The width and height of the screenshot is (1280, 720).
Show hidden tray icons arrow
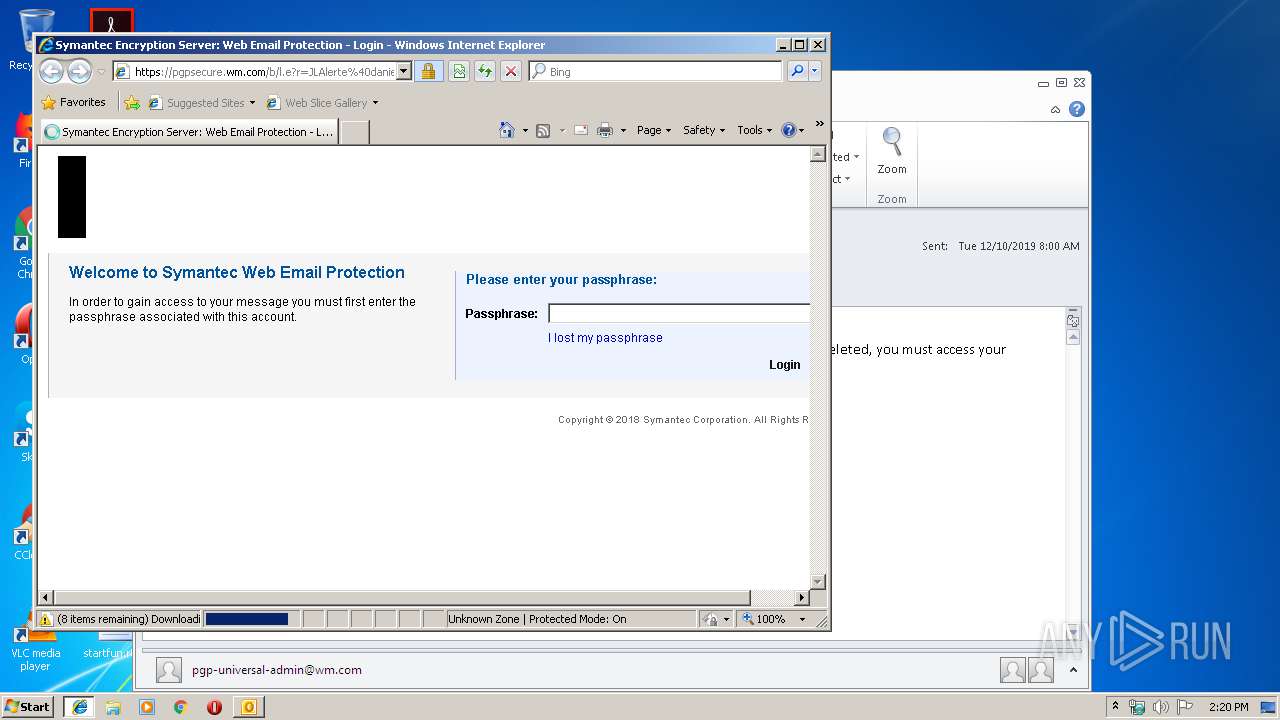point(1116,707)
